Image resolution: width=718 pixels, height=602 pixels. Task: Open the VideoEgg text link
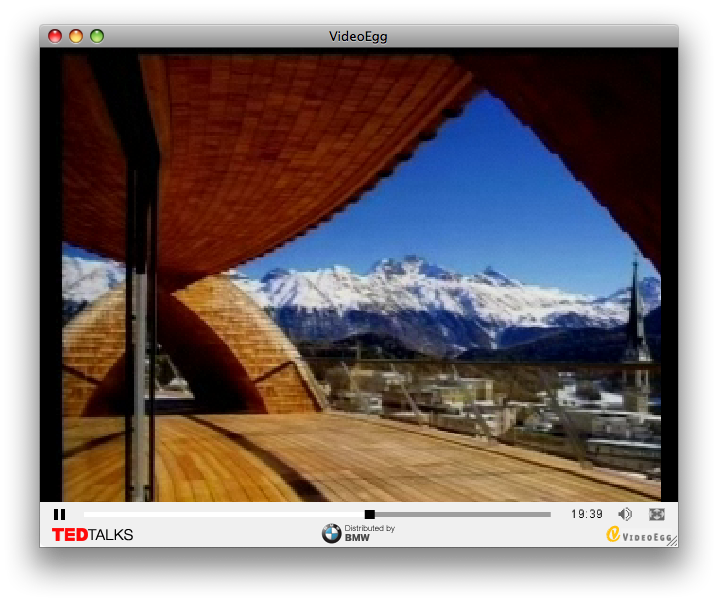(x=647, y=537)
